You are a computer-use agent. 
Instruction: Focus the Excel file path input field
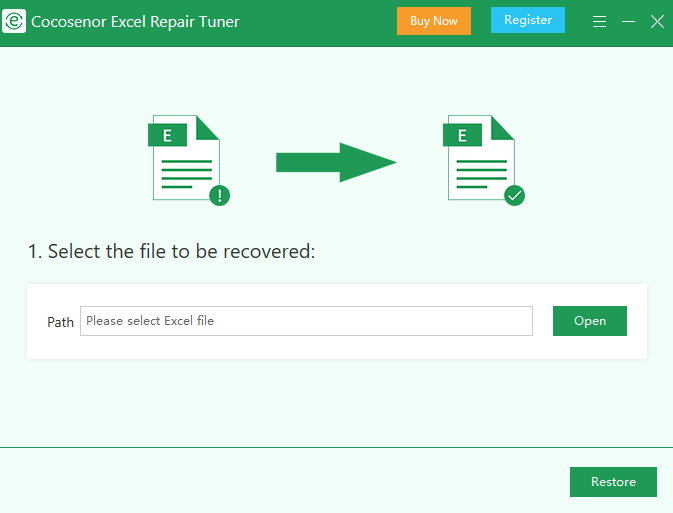point(306,321)
